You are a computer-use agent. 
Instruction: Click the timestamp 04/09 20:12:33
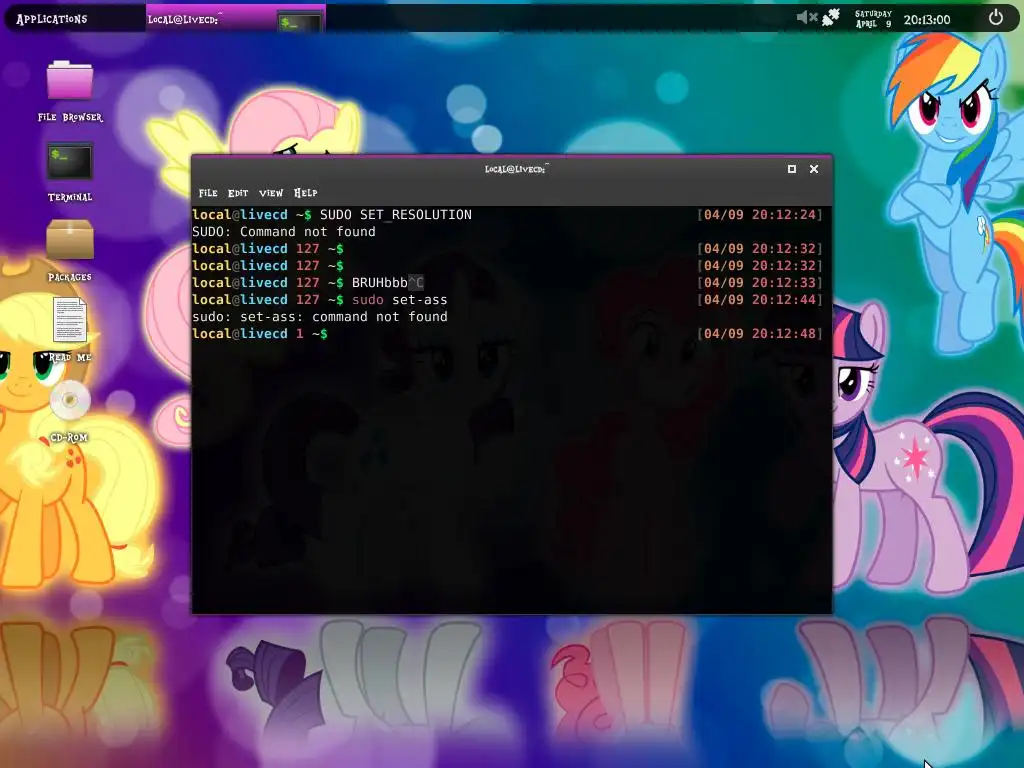pyautogui.click(x=760, y=283)
